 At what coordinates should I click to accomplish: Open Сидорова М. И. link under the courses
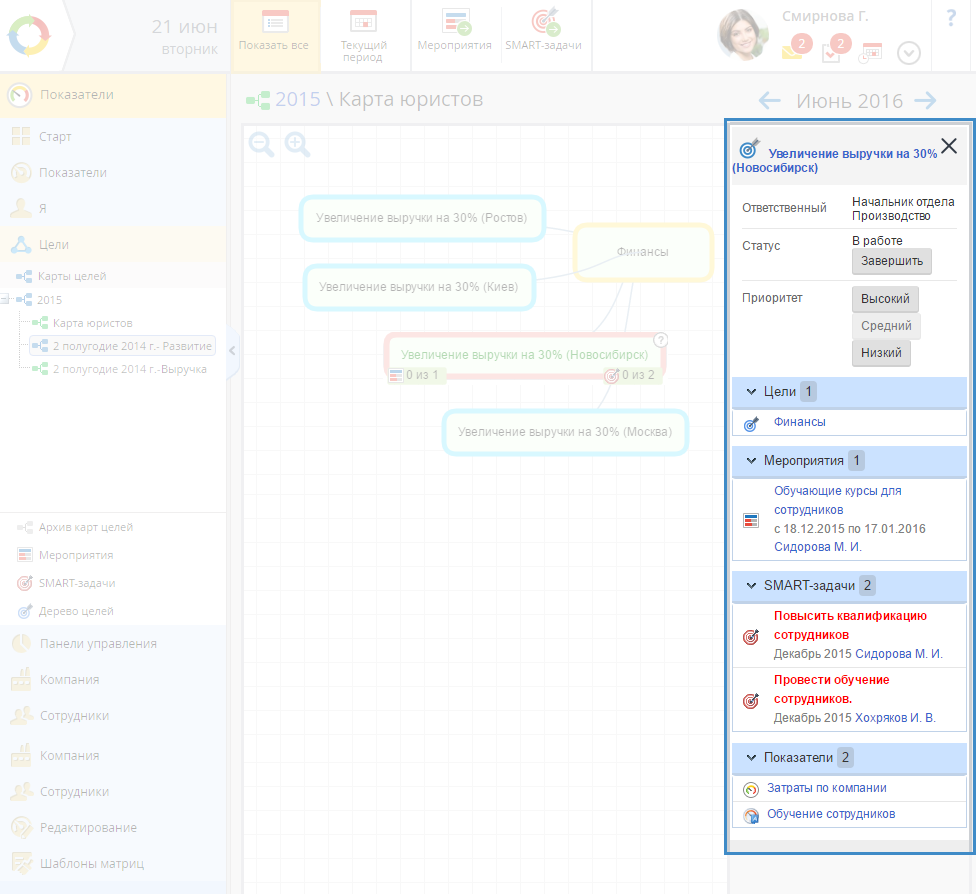pyautogui.click(x=817, y=547)
